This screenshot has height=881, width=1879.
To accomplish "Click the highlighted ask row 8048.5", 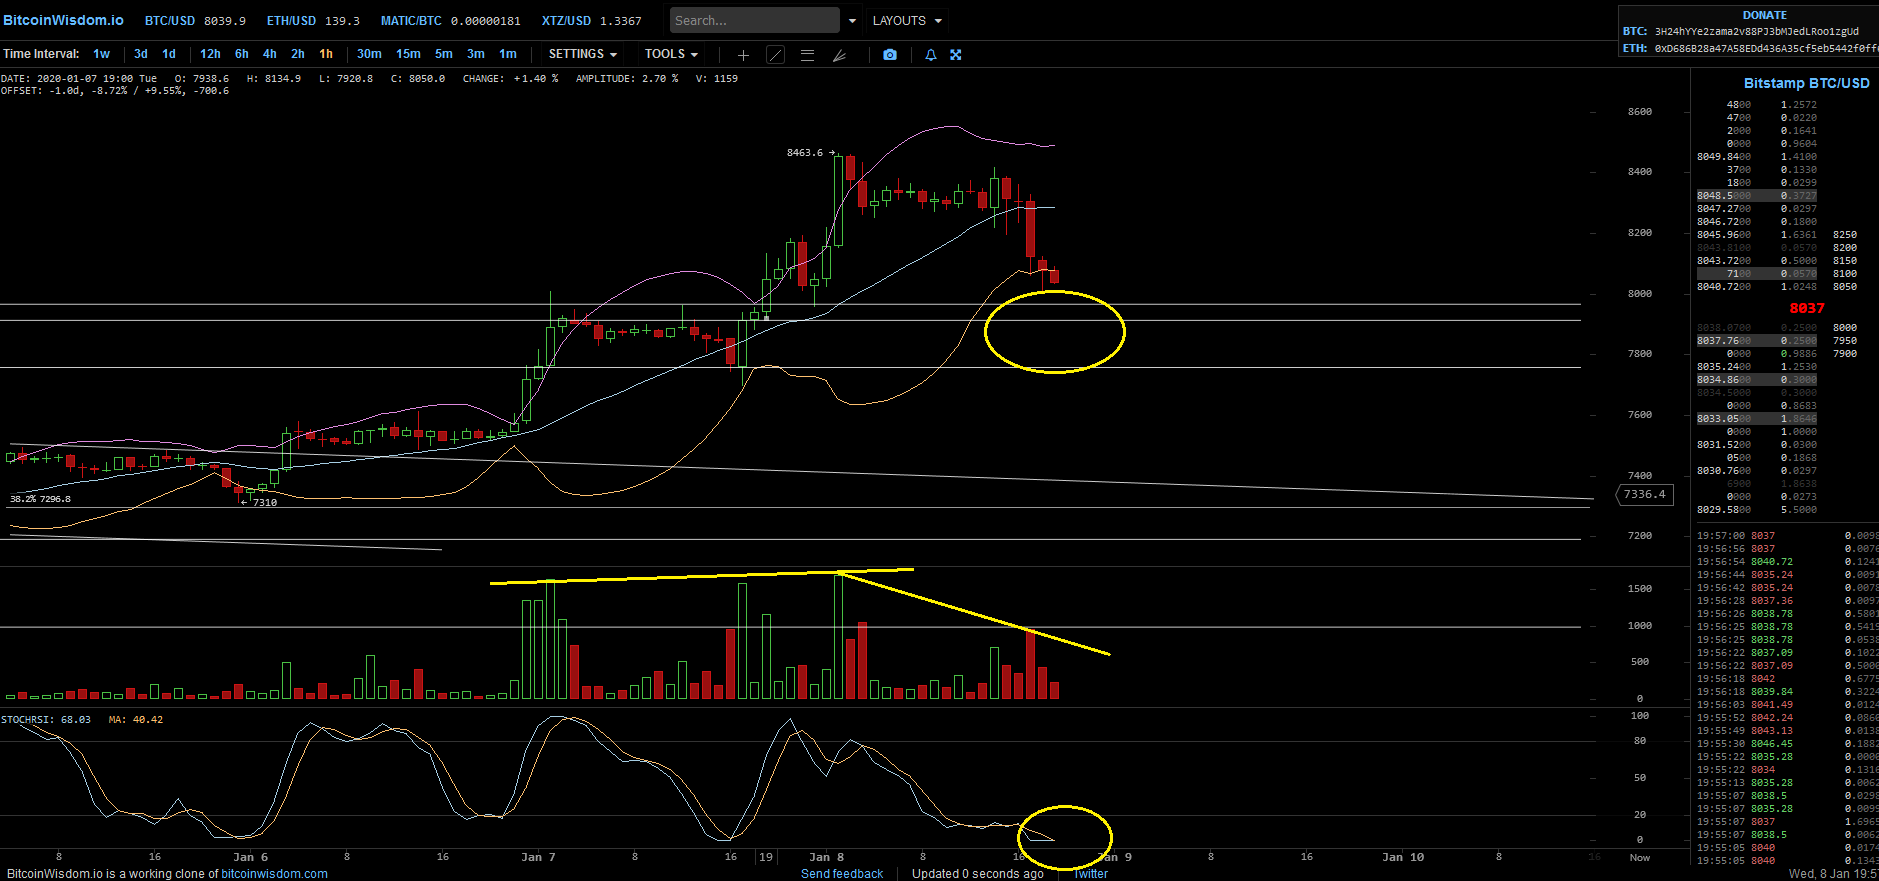I will [1757, 196].
